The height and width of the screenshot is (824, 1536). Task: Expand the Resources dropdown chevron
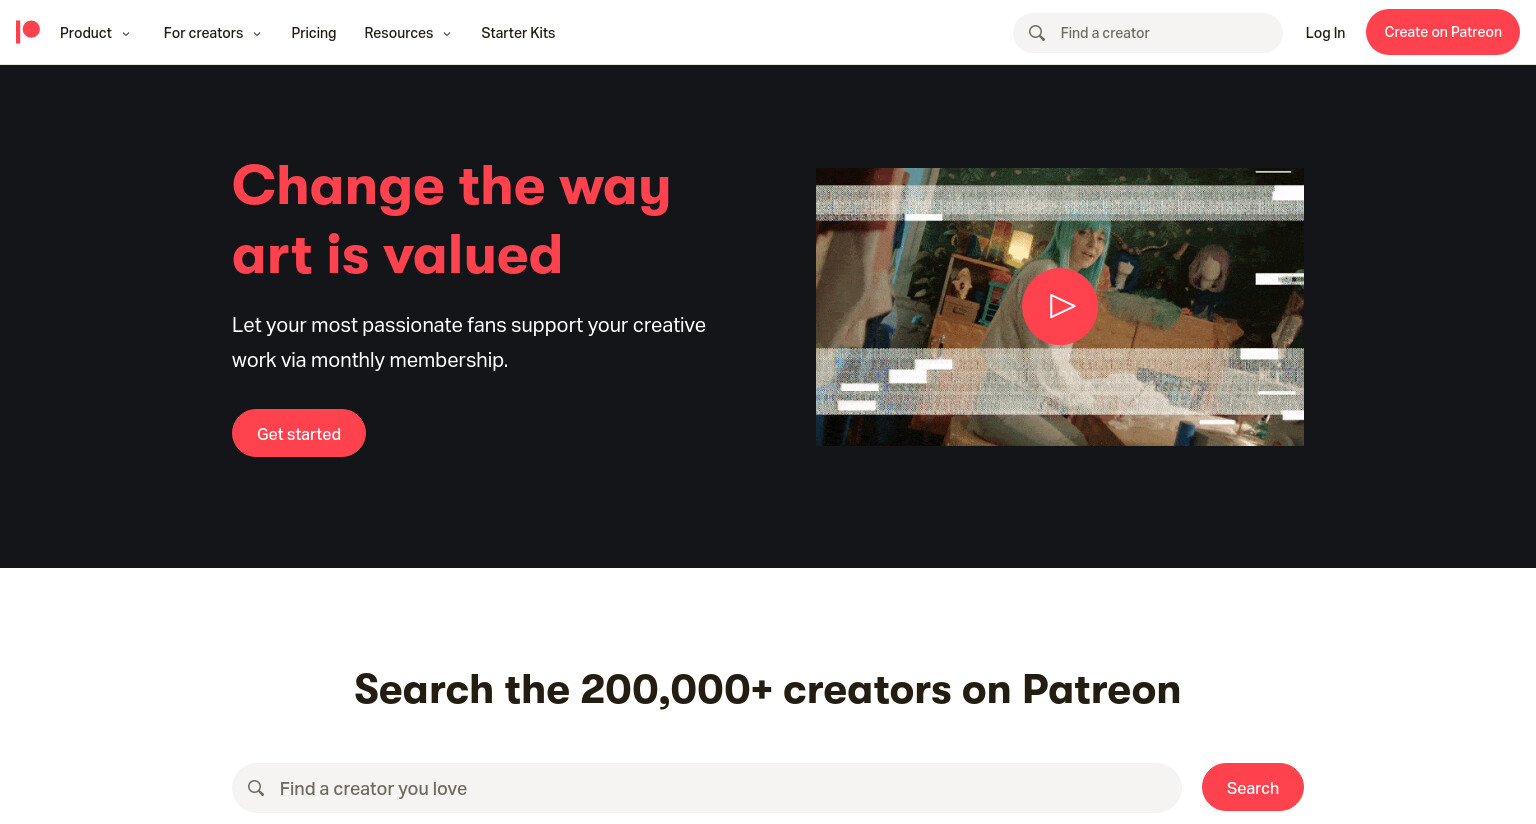click(x=447, y=34)
